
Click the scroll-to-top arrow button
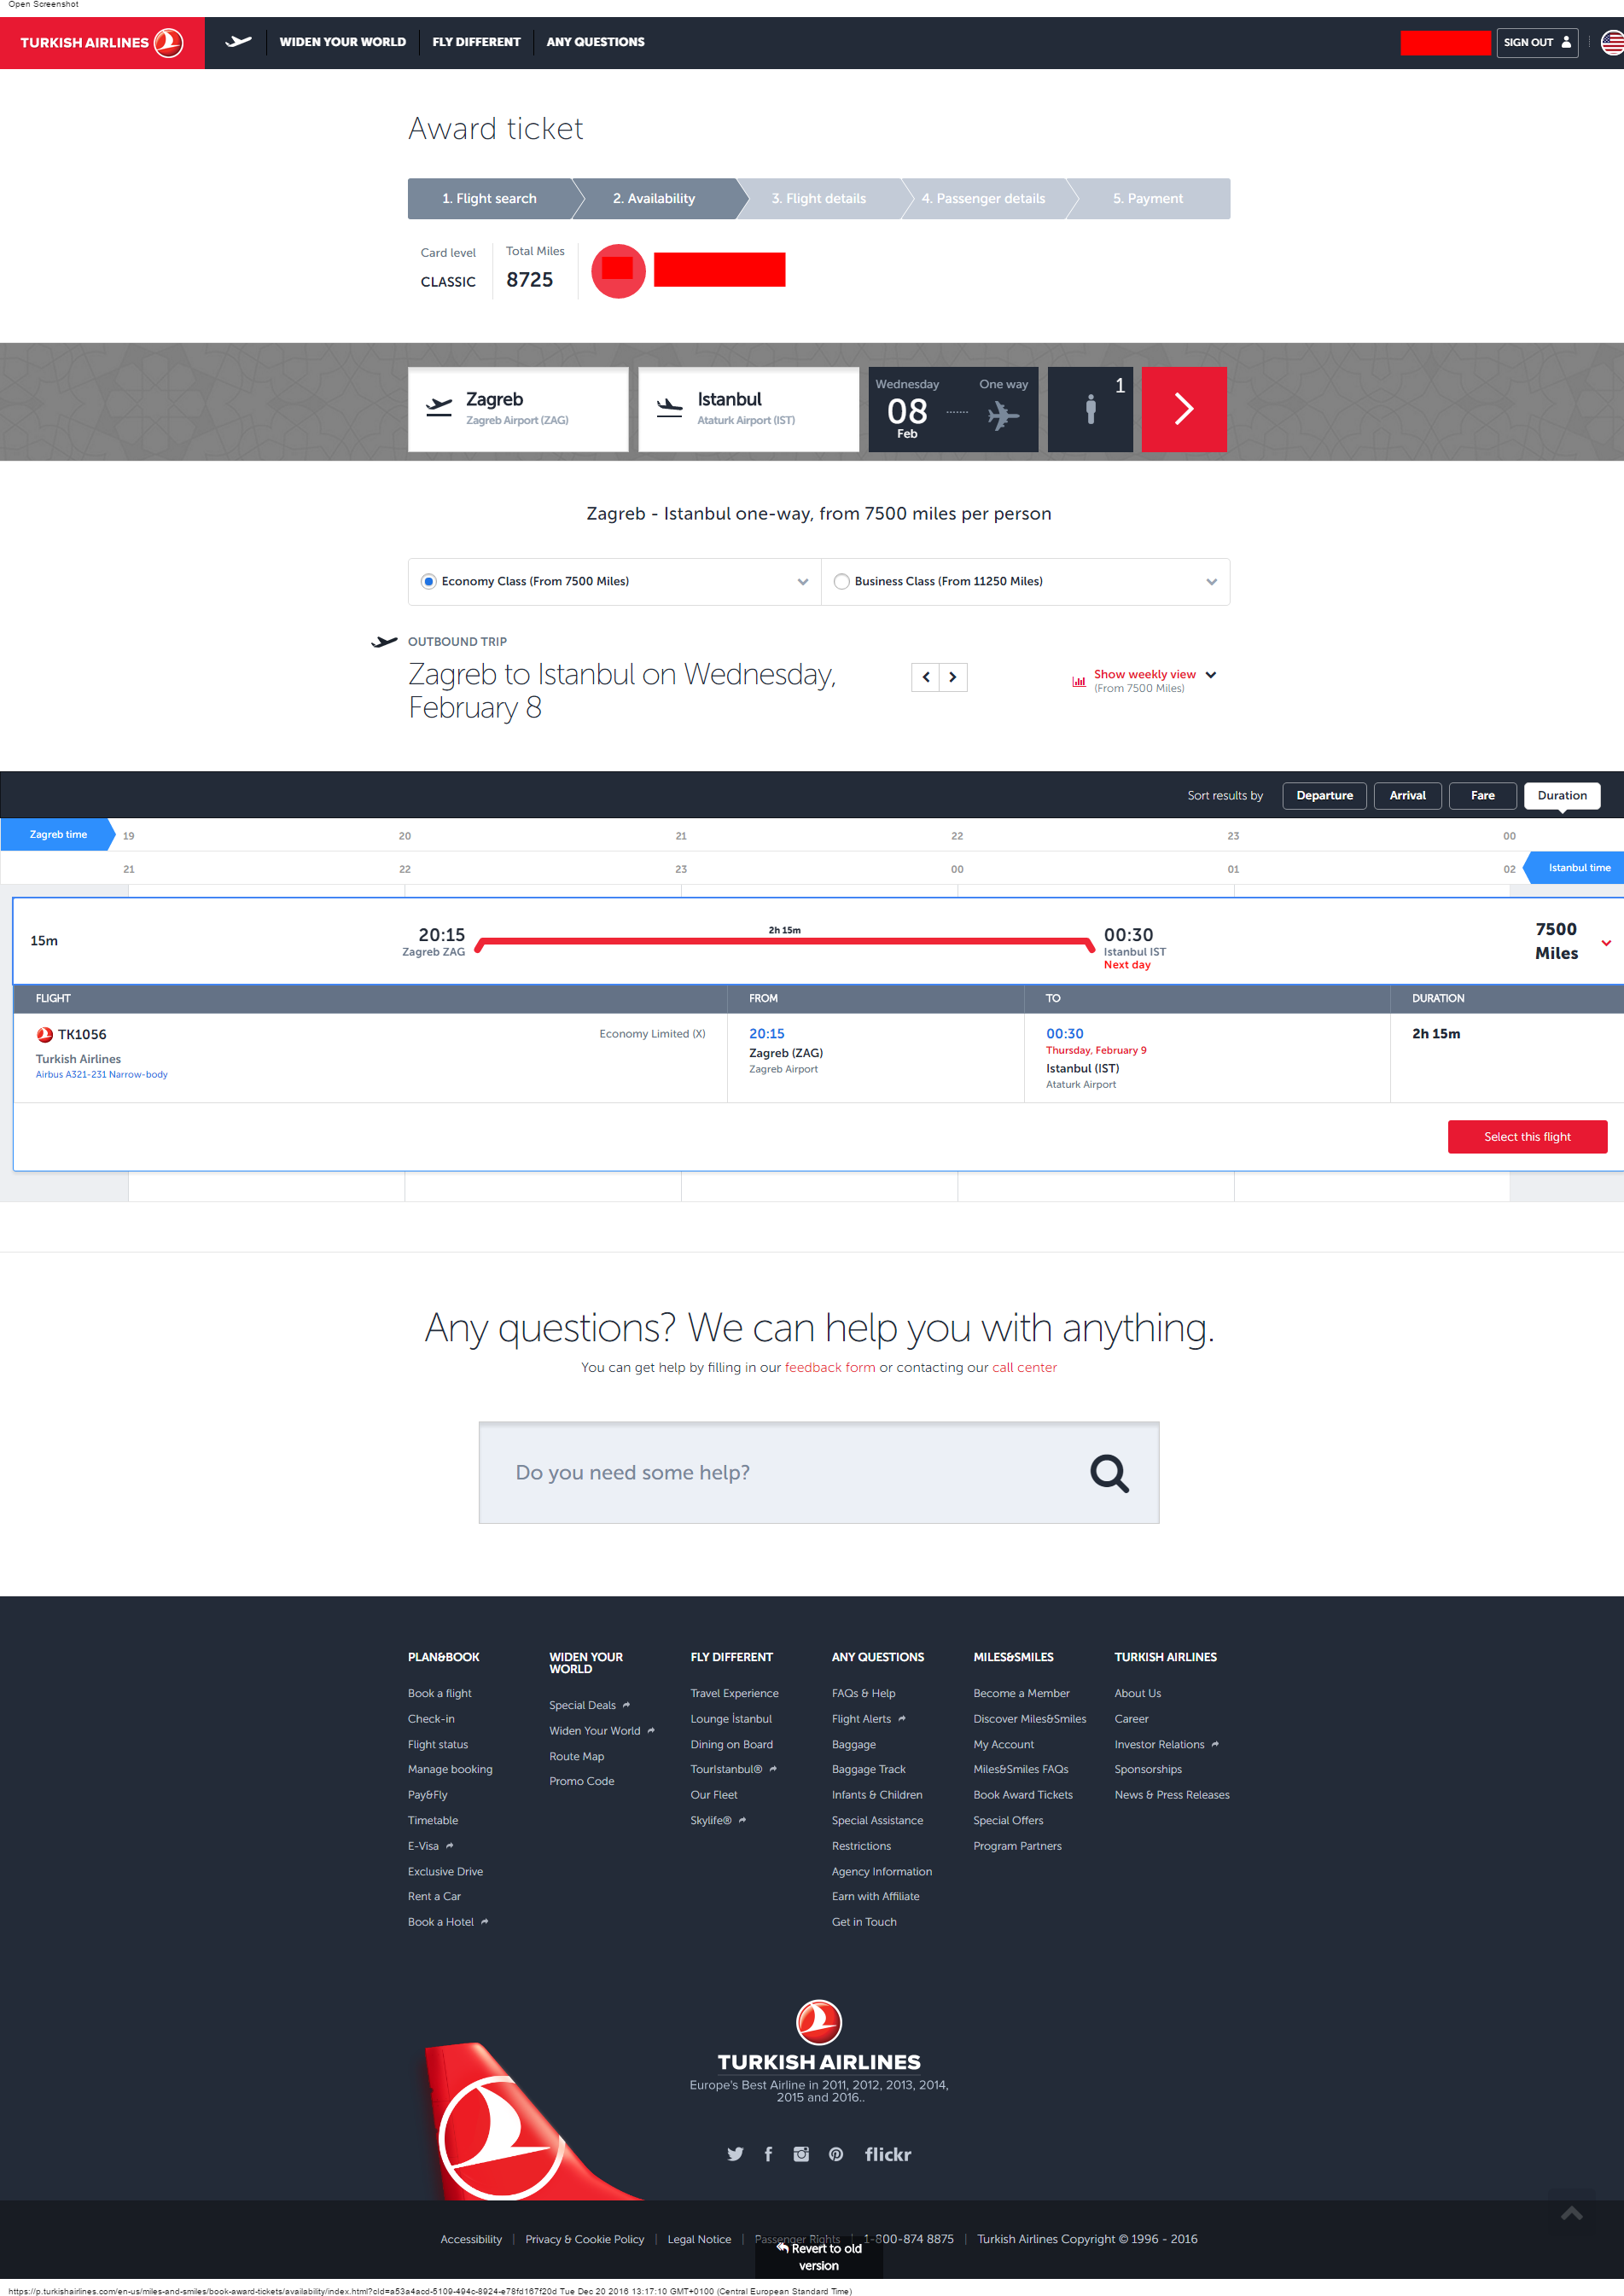(1572, 2213)
